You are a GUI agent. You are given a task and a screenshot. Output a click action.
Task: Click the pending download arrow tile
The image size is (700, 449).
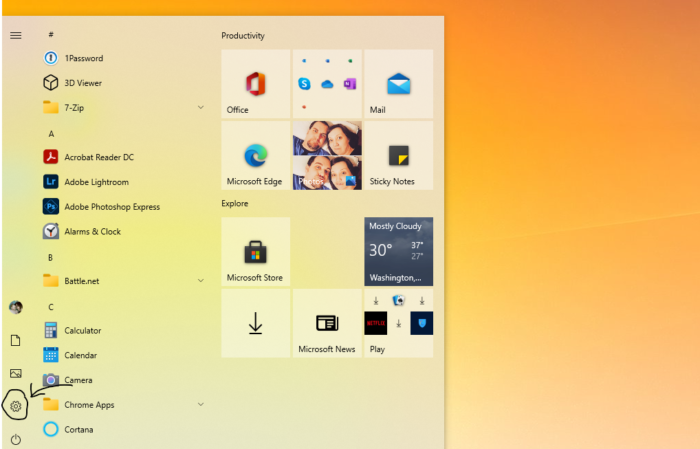point(255,323)
